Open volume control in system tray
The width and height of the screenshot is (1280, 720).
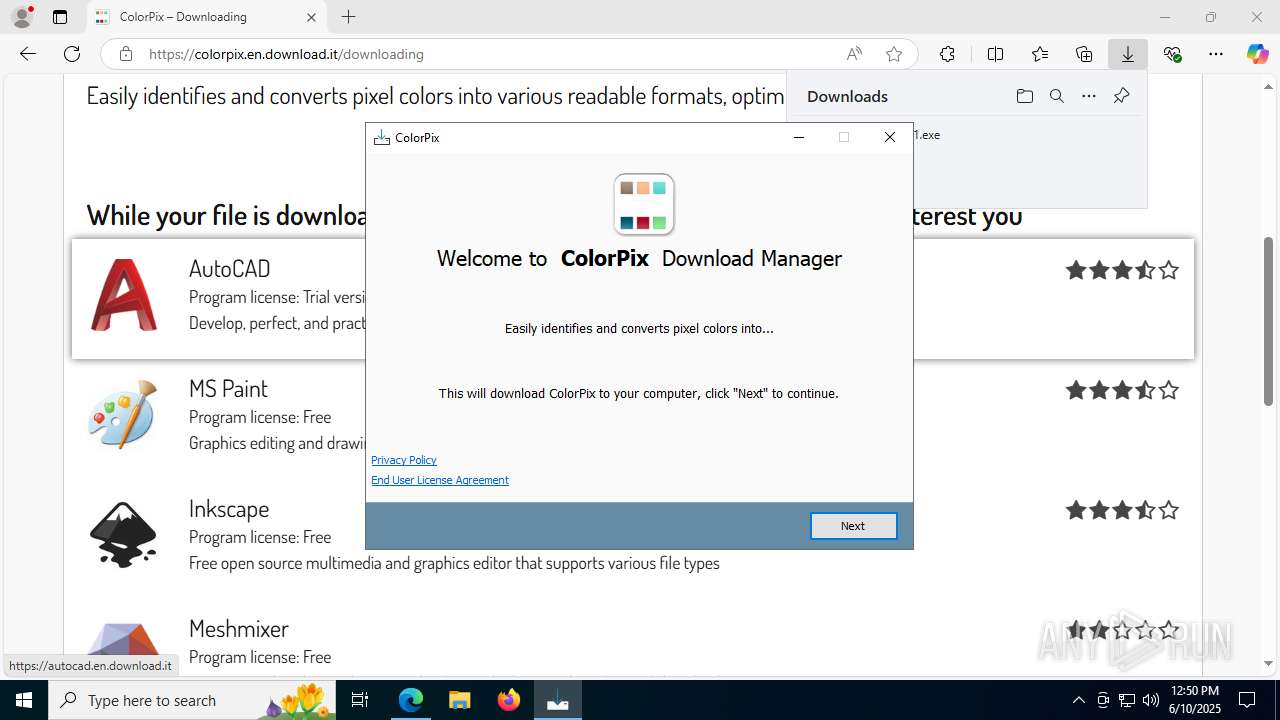(x=1151, y=700)
